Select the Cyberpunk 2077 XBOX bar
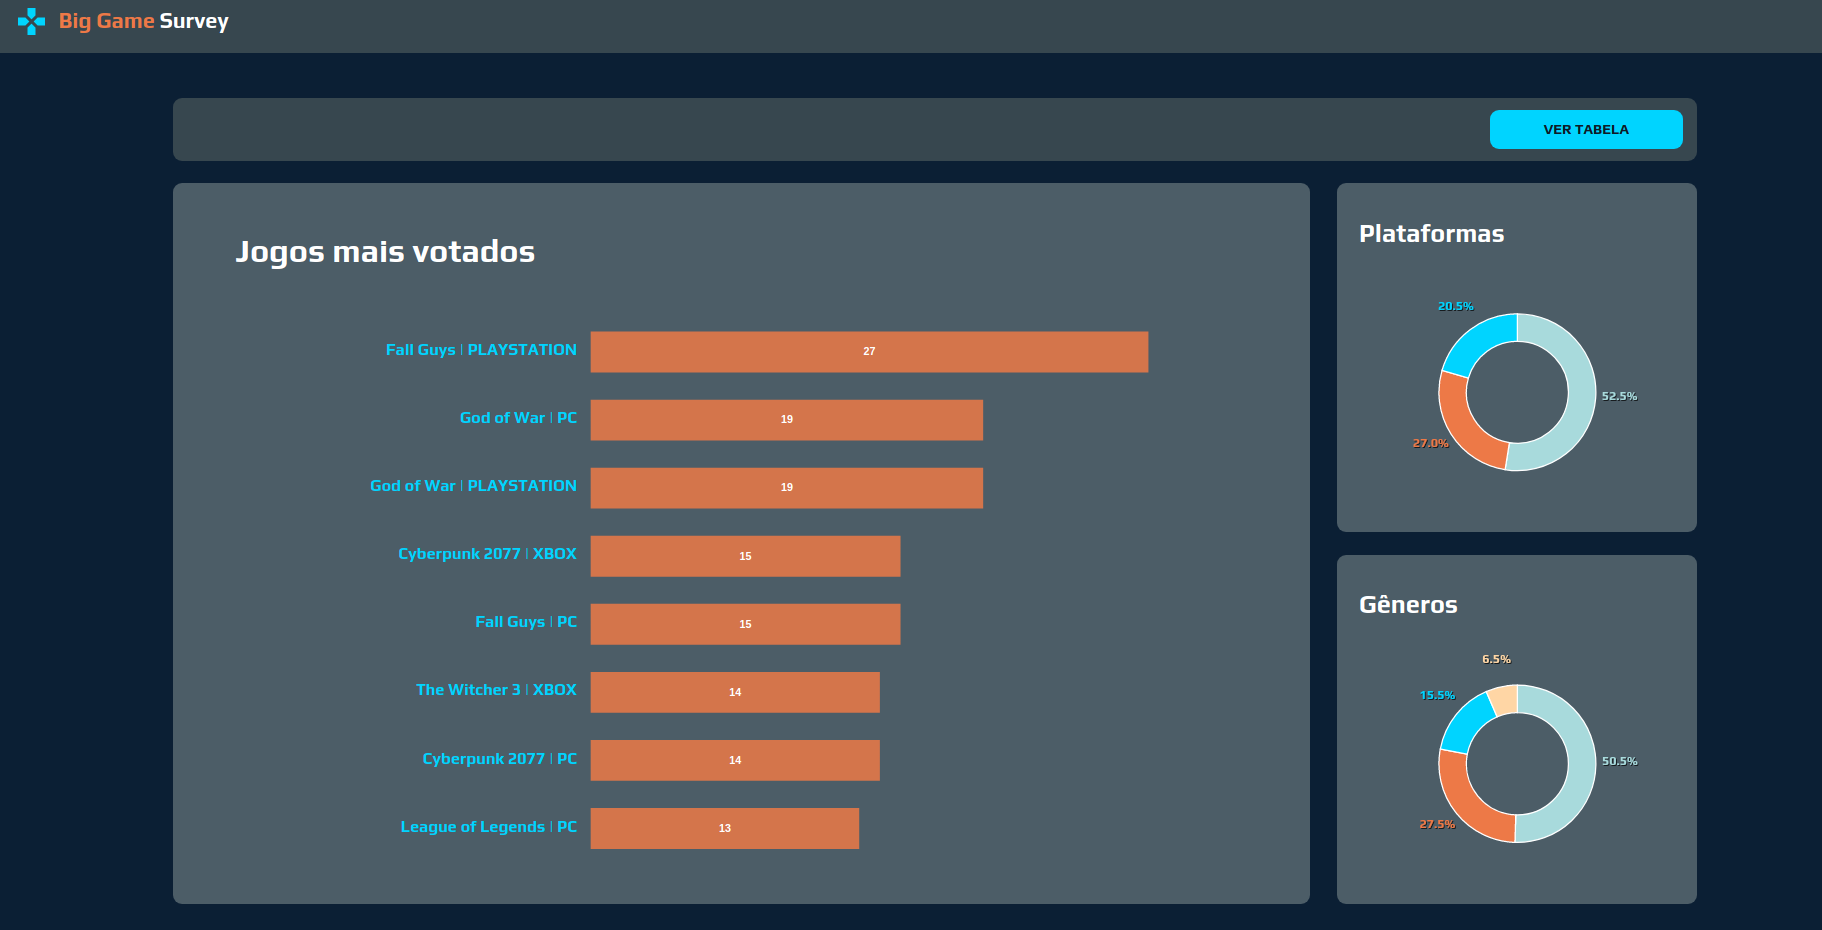The height and width of the screenshot is (930, 1822). point(745,556)
